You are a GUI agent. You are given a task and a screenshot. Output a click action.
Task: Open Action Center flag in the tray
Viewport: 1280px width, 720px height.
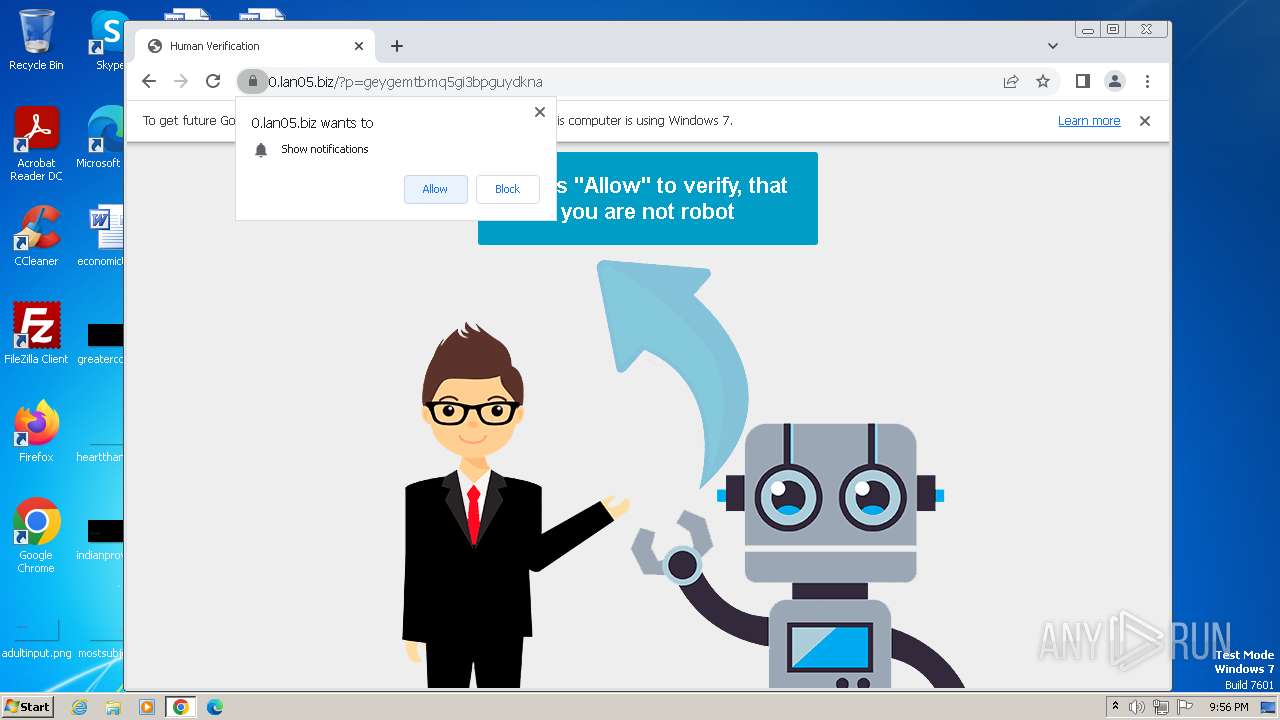pos(1185,707)
